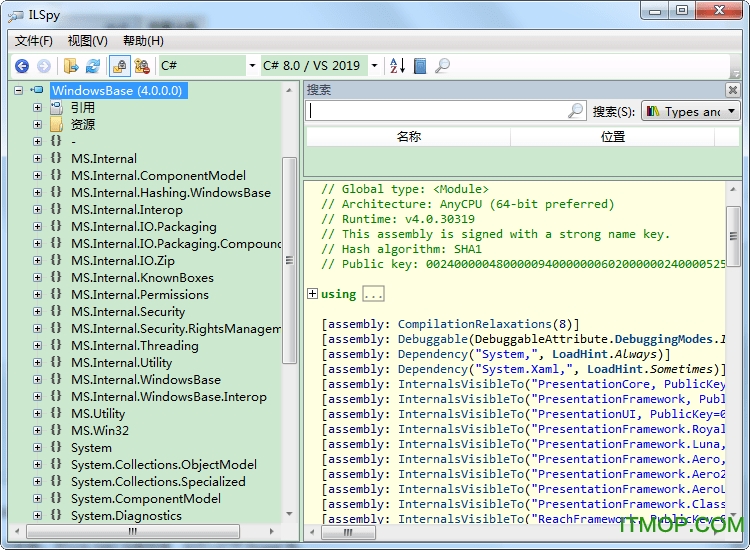Sort results by 名称 column header

pos(408,137)
